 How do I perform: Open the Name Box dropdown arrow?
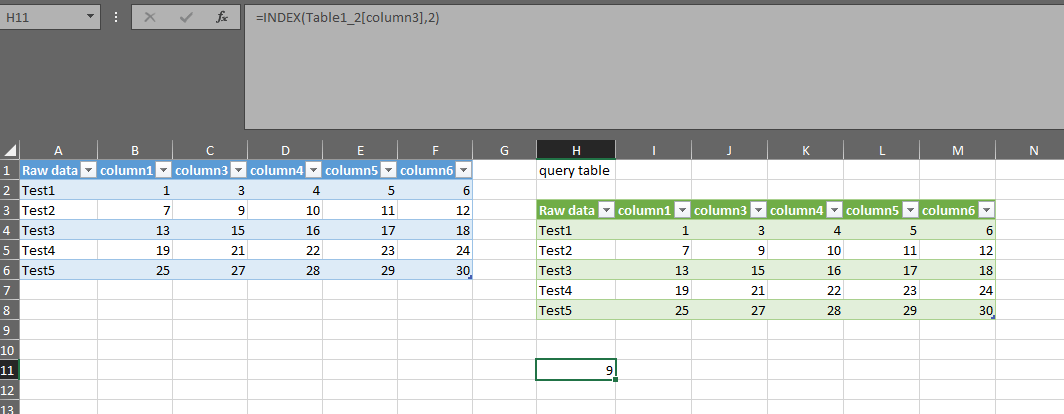click(x=90, y=18)
